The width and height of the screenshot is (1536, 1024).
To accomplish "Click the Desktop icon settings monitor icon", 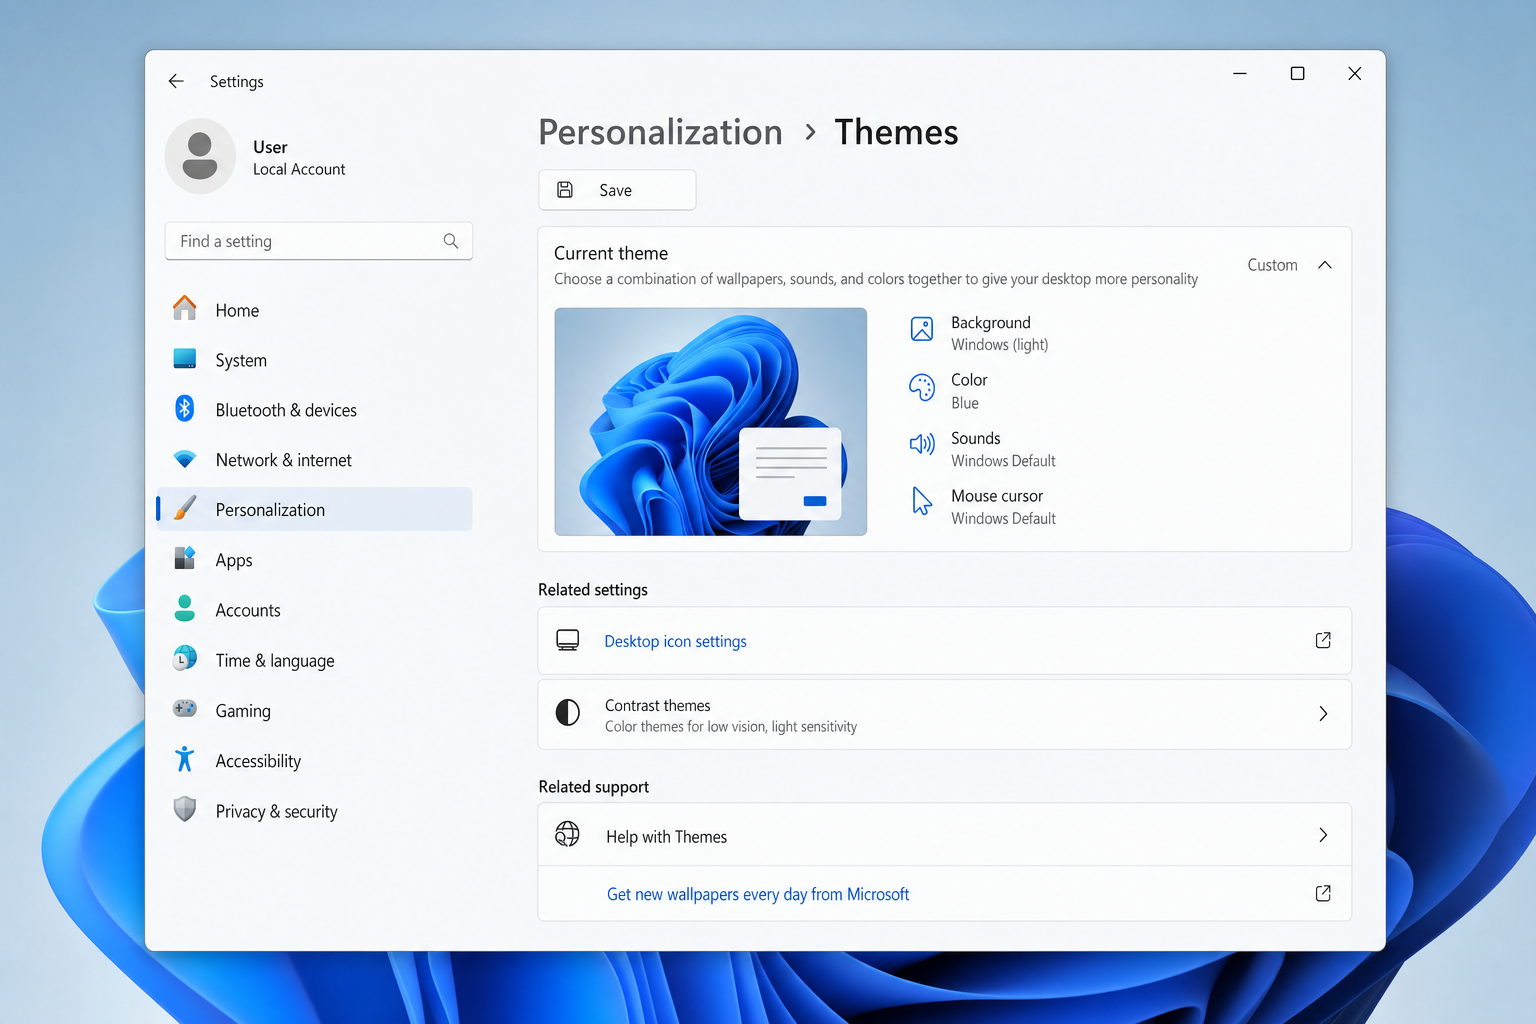I will tap(568, 640).
